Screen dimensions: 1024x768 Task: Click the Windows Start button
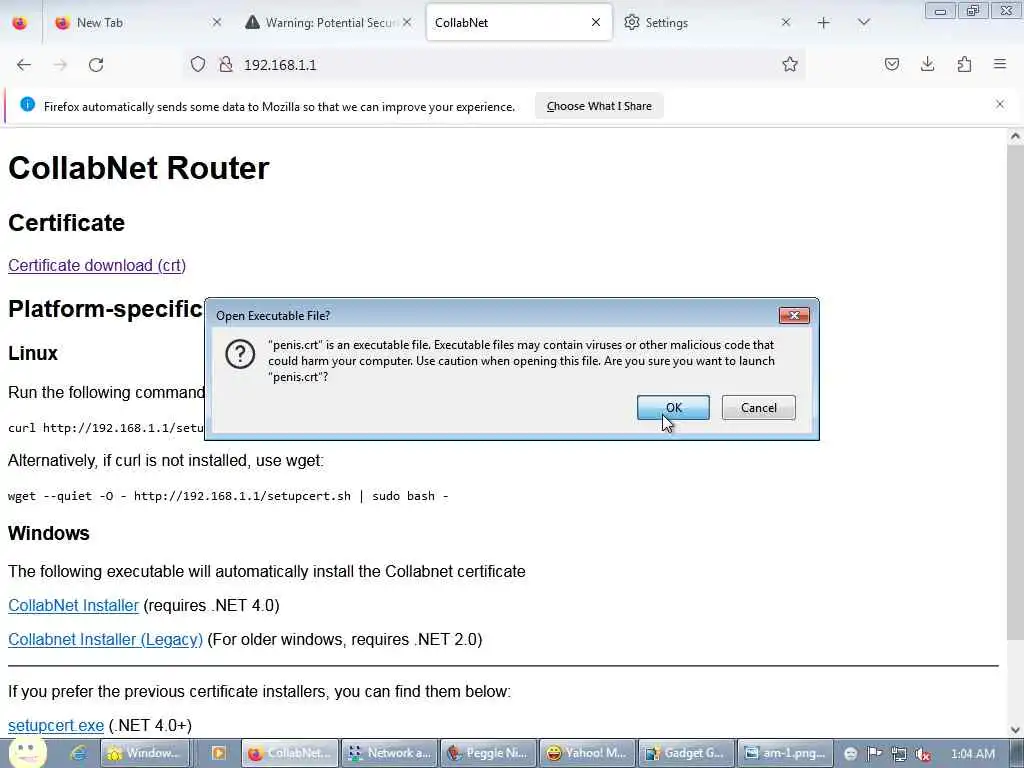26,753
